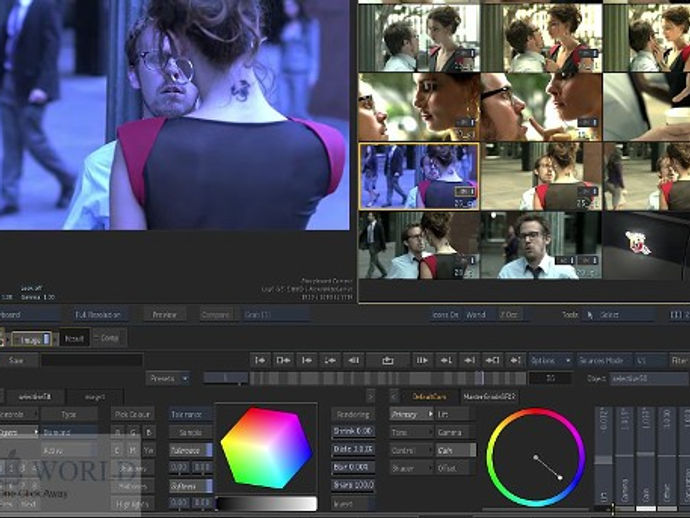Click the Sample button
This screenshot has width=690, height=518.
point(191,433)
